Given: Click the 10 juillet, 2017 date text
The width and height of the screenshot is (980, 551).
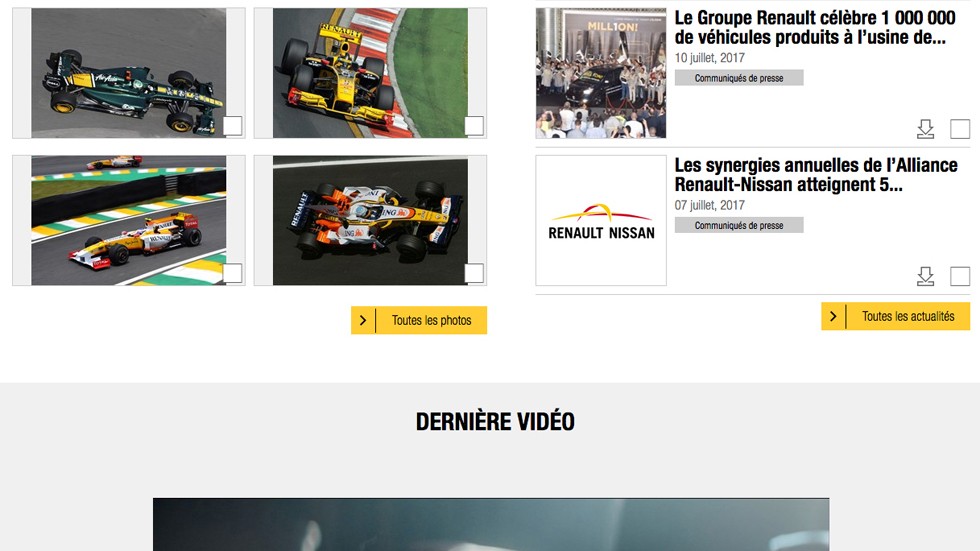Looking at the screenshot, I should [x=709, y=57].
